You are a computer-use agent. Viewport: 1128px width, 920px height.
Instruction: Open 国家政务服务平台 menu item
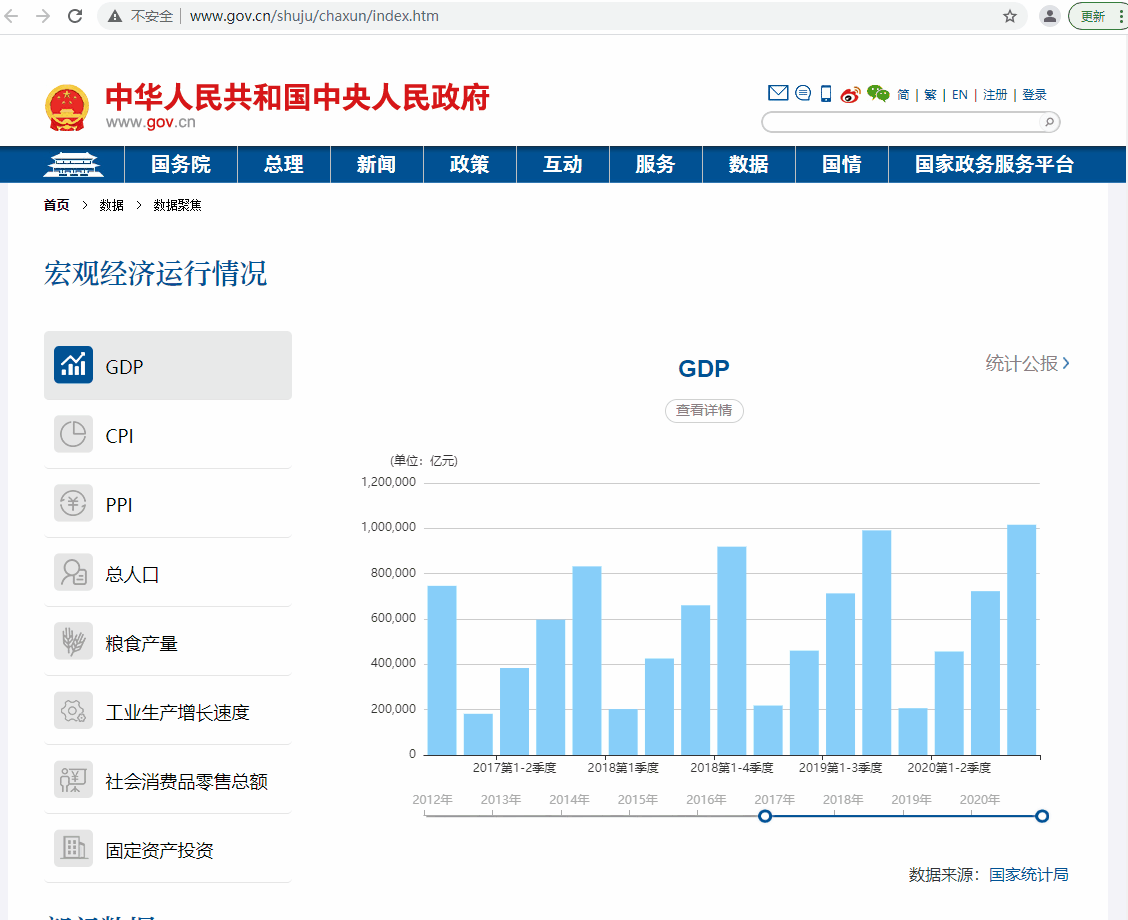click(994, 165)
